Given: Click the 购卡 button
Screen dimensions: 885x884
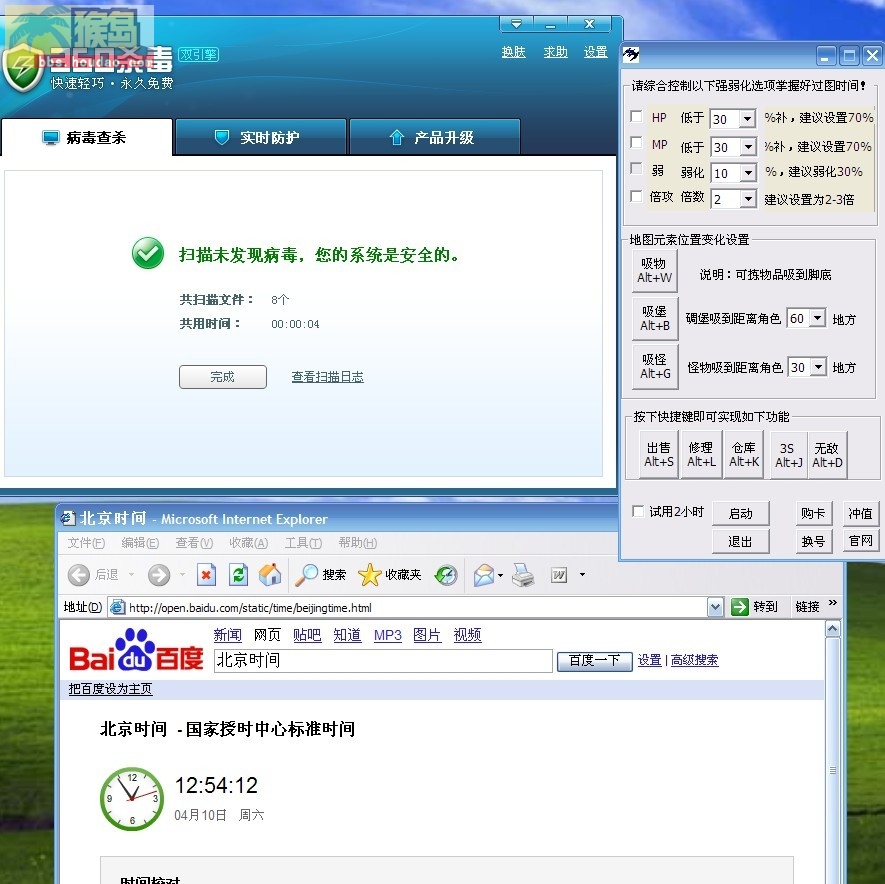Looking at the screenshot, I should [x=813, y=513].
